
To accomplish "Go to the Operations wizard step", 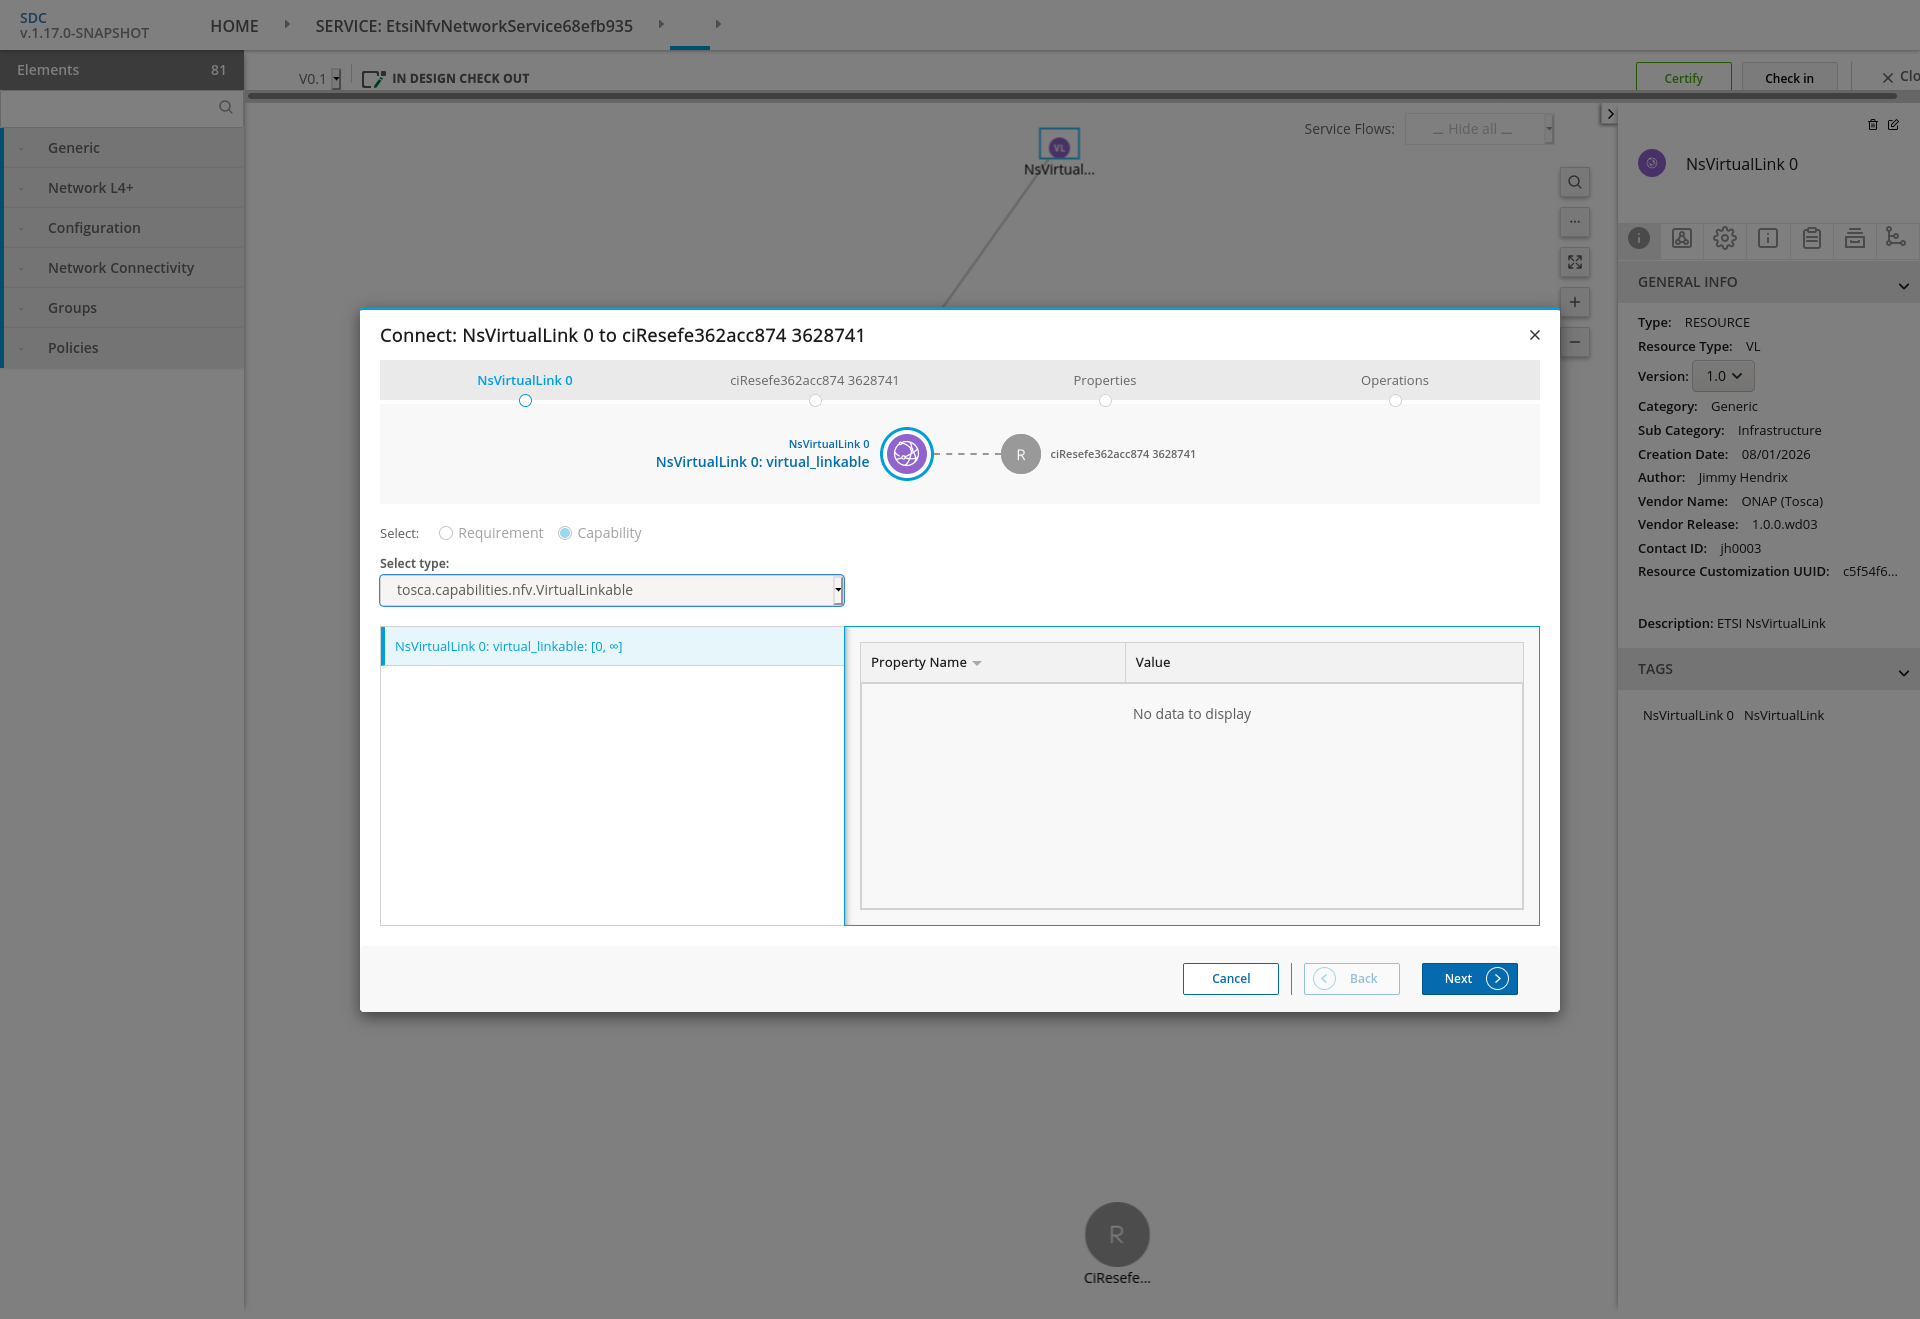I will pos(1394,381).
